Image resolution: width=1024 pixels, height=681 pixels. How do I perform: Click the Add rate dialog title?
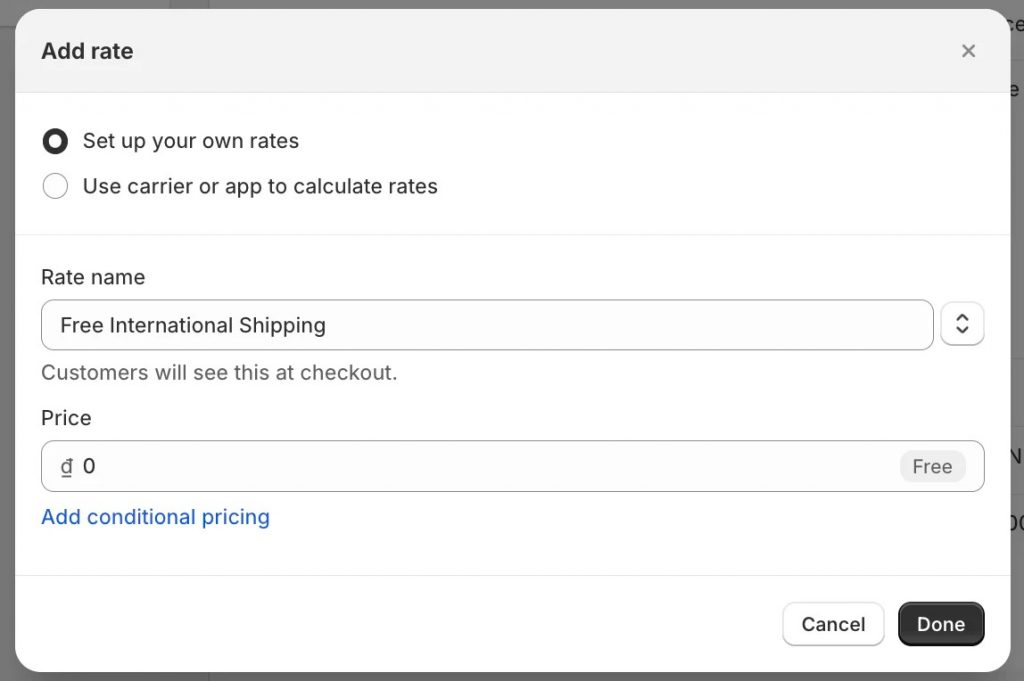pos(87,51)
